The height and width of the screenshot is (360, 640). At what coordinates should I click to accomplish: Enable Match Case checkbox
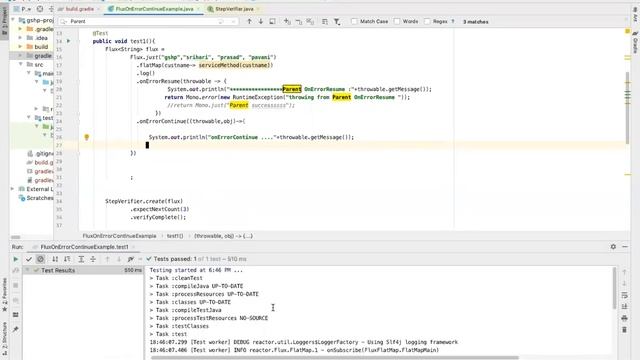click(x=354, y=21)
